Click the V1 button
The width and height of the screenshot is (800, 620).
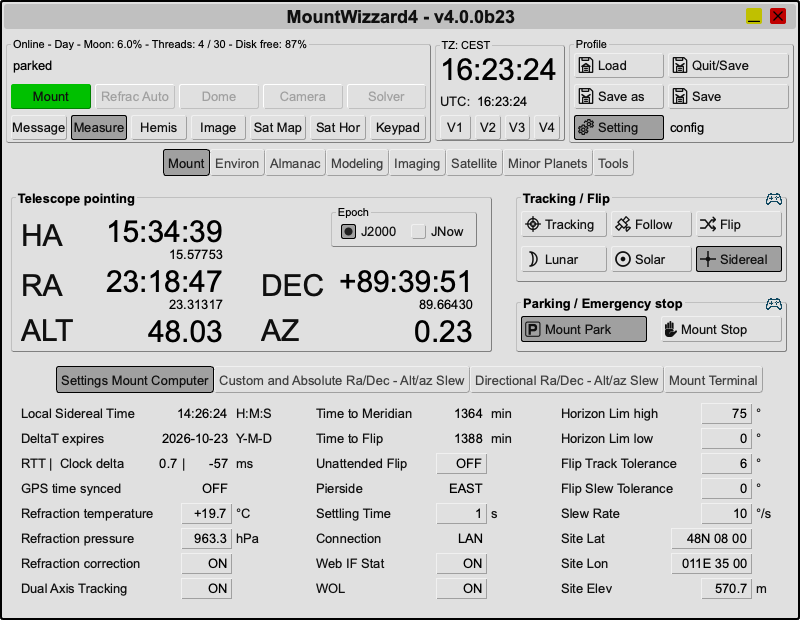pyautogui.click(x=455, y=128)
